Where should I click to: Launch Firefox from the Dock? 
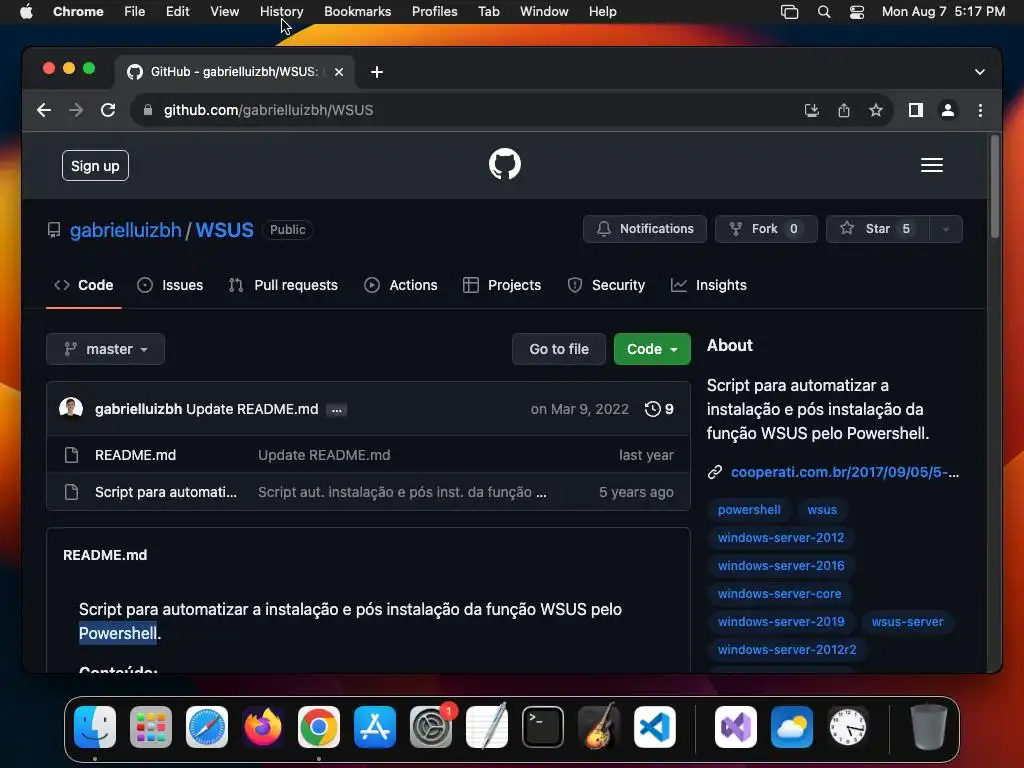[263, 726]
